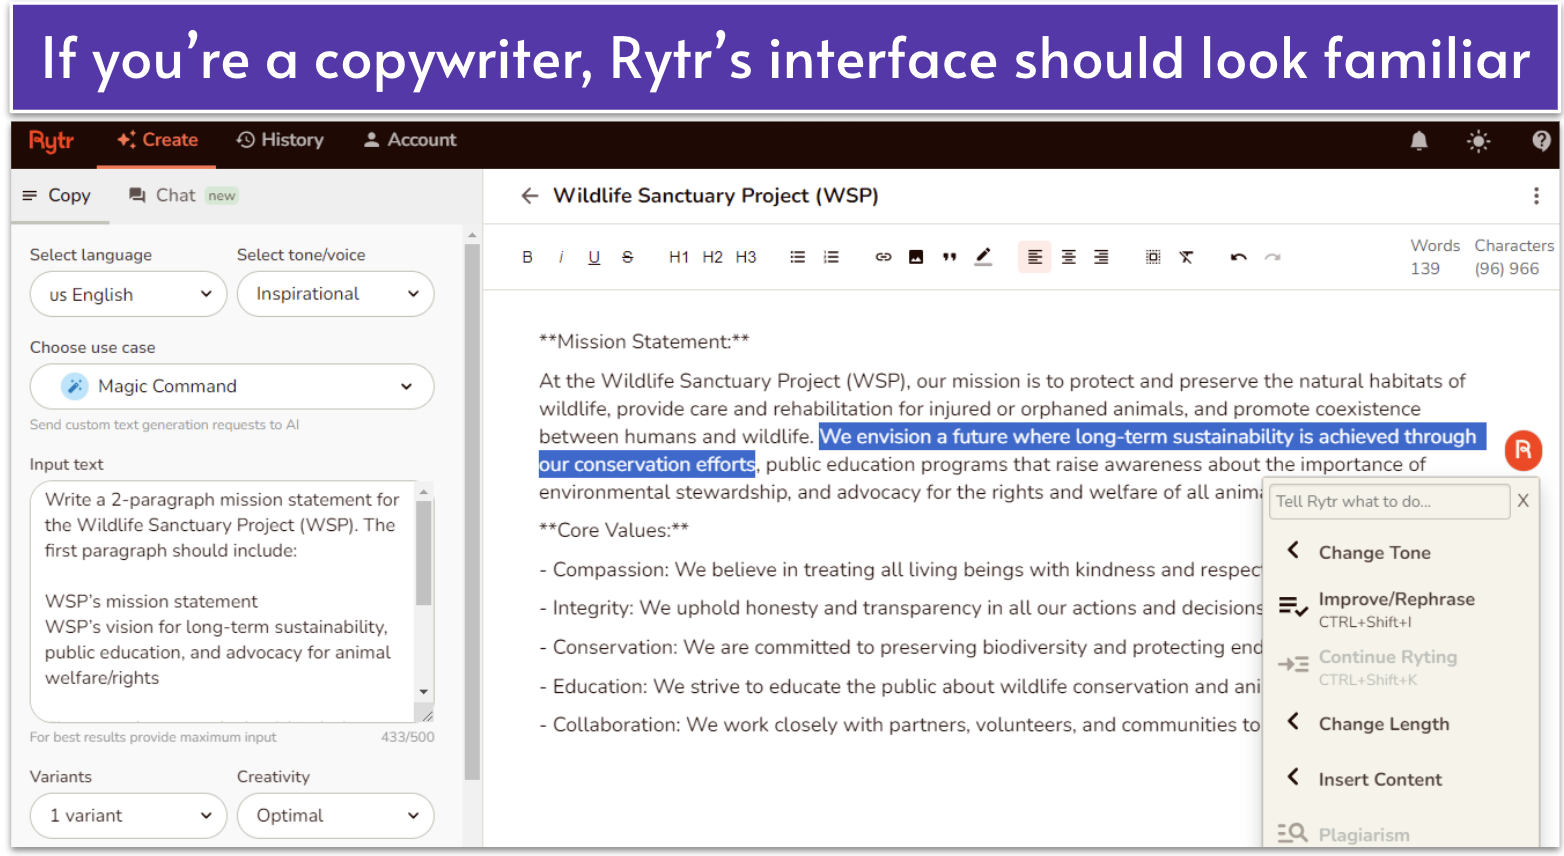Open the notifications bell

pyautogui.click(x=1419, y=141)
